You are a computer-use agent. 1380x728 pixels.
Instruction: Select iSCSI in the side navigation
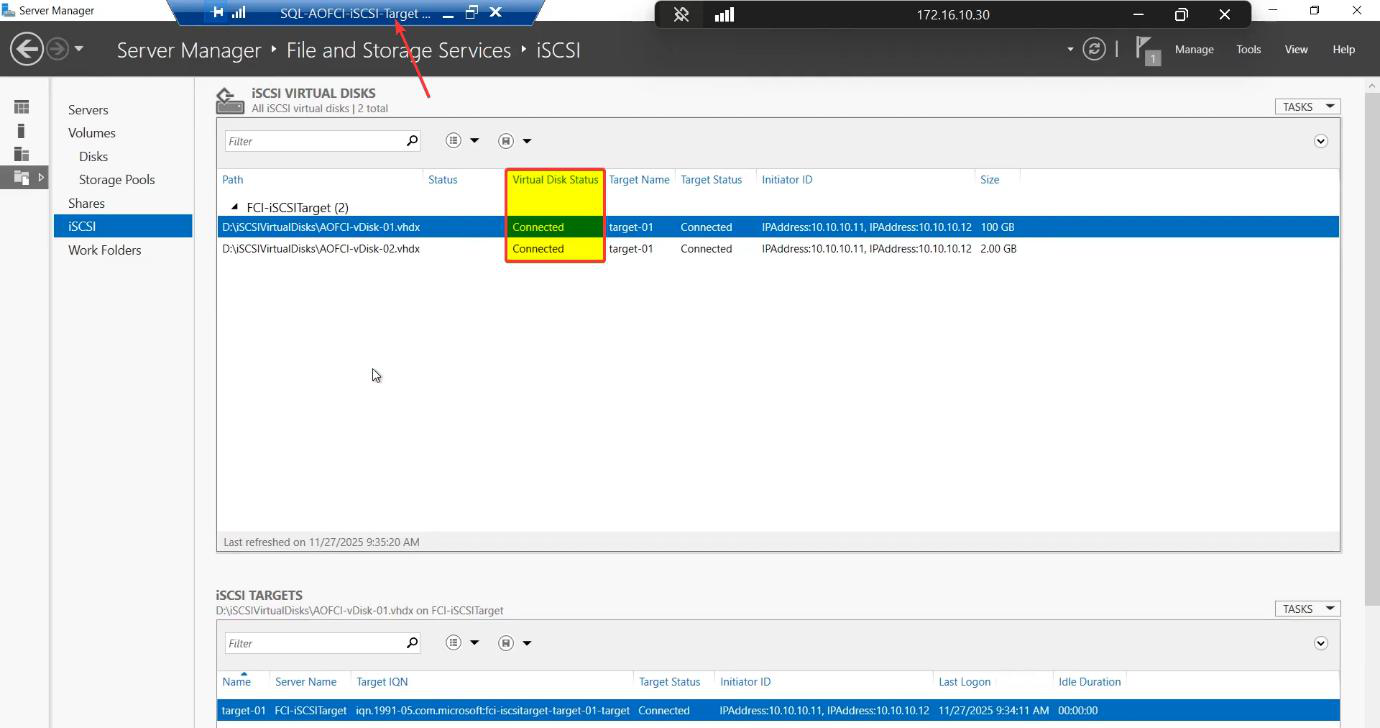123,226
